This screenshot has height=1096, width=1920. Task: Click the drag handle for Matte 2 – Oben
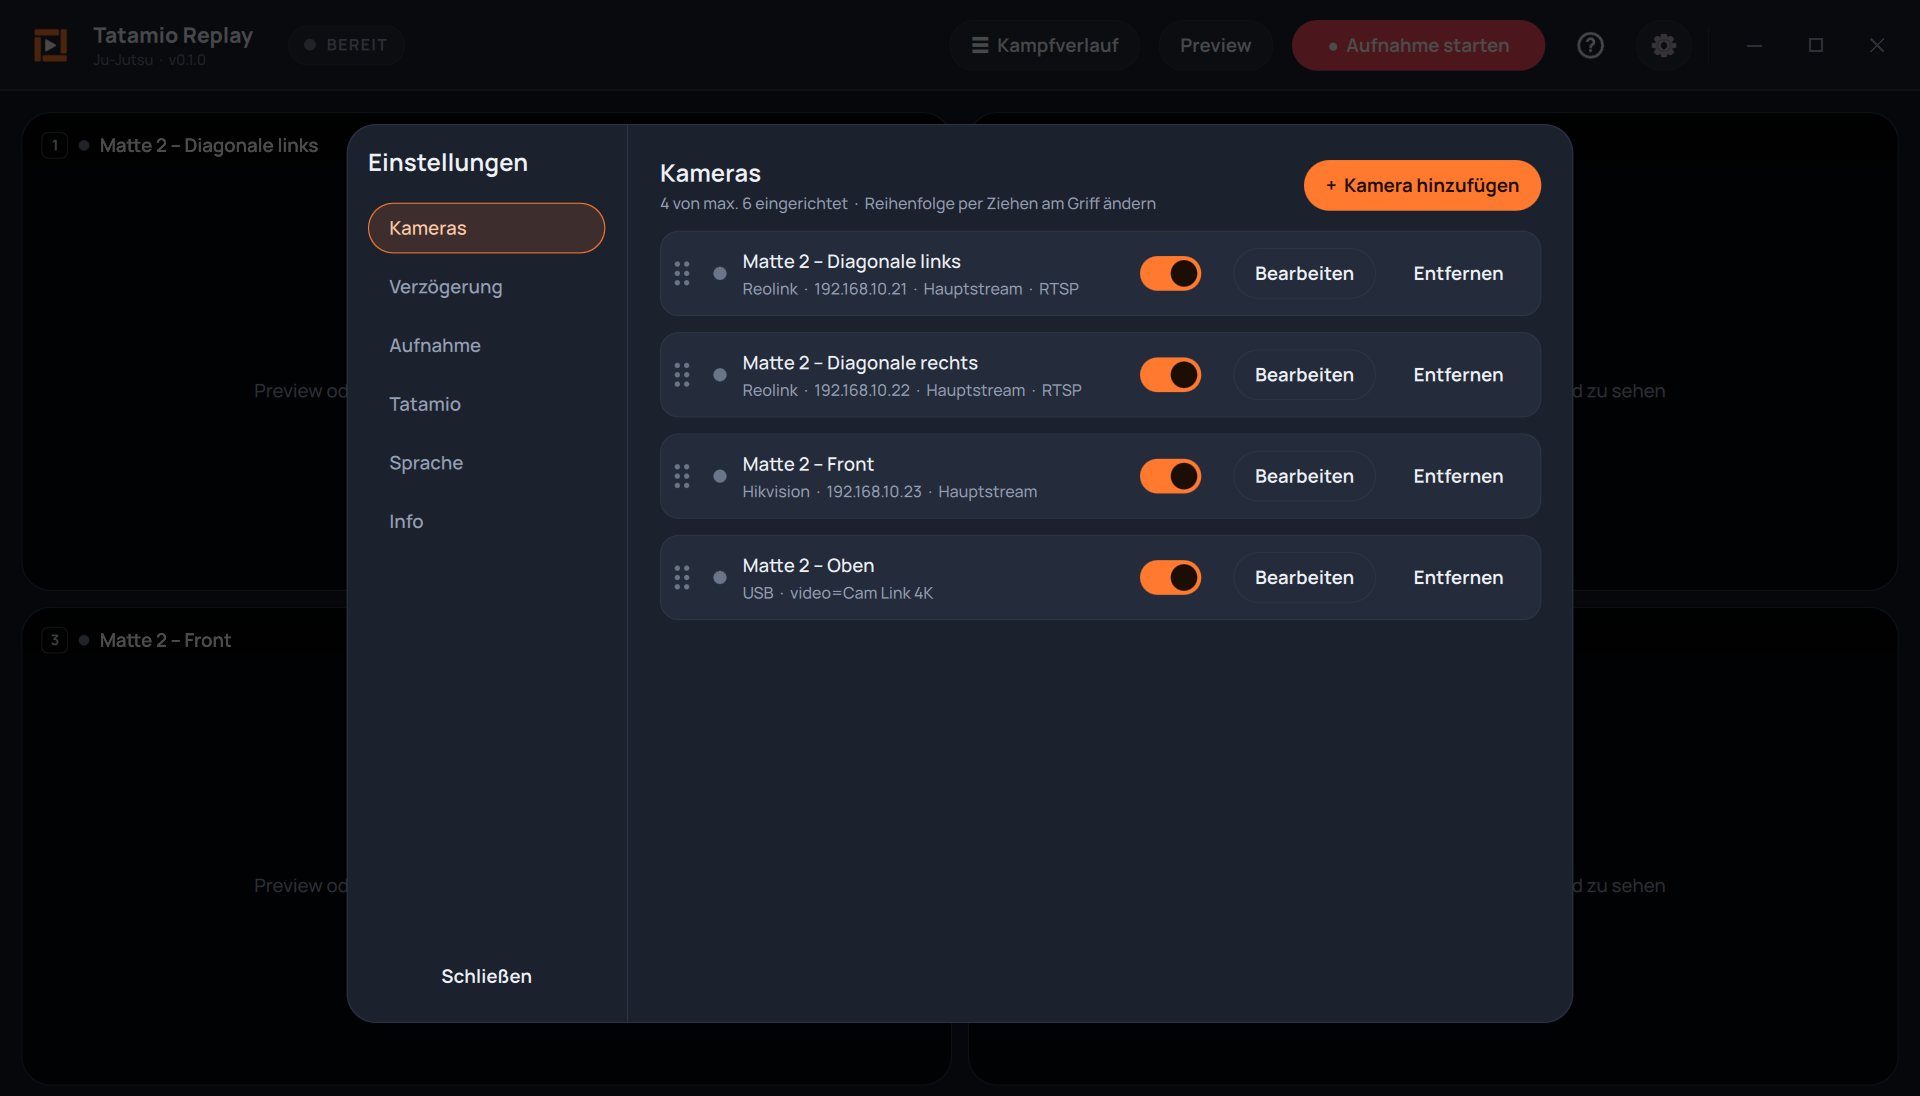pyautogui.click(x=682, y=578)
